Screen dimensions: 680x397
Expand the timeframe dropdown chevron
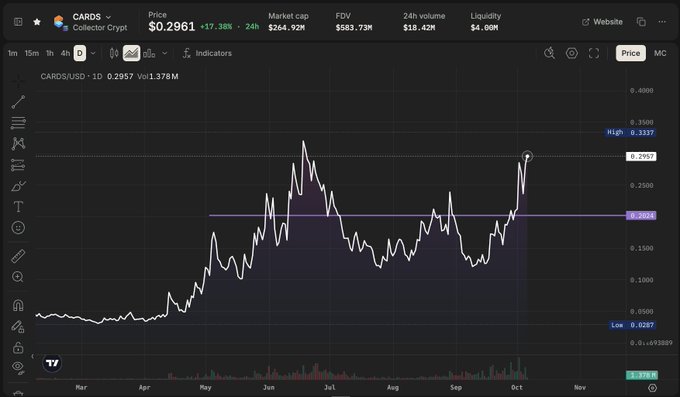click(93, 53)
